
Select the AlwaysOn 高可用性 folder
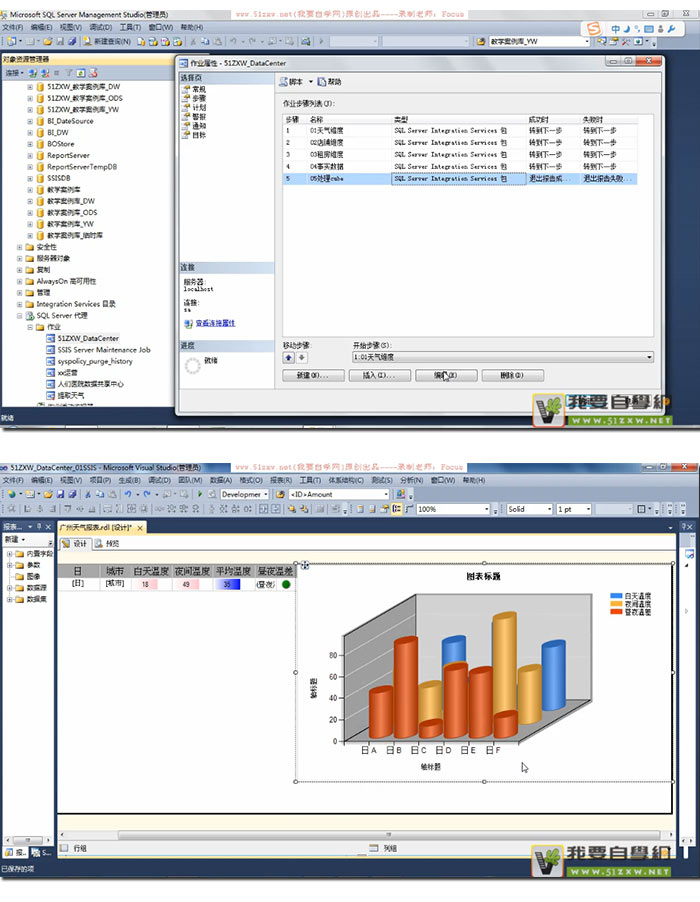66,281
